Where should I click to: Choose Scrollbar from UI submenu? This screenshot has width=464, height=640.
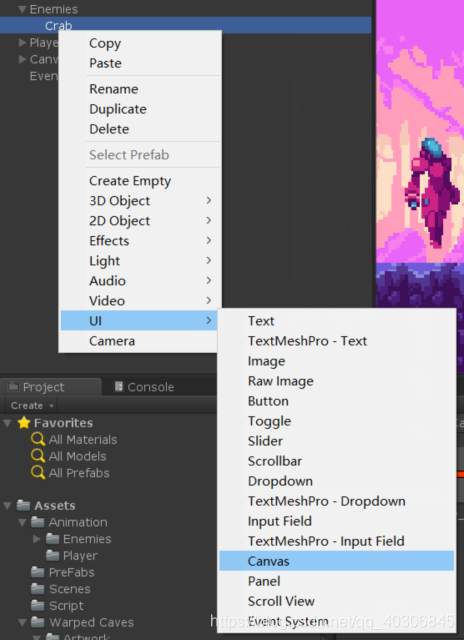(337, 461)
